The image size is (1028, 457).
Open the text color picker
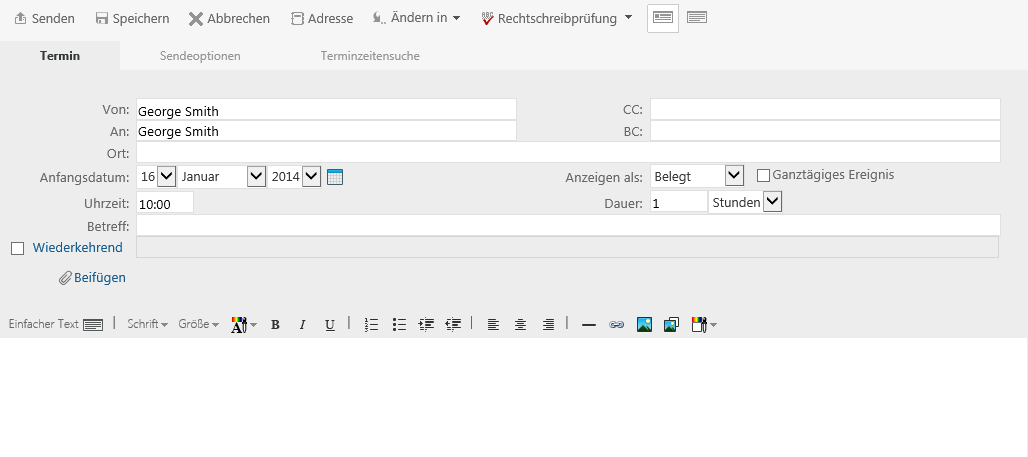[243, 324]
